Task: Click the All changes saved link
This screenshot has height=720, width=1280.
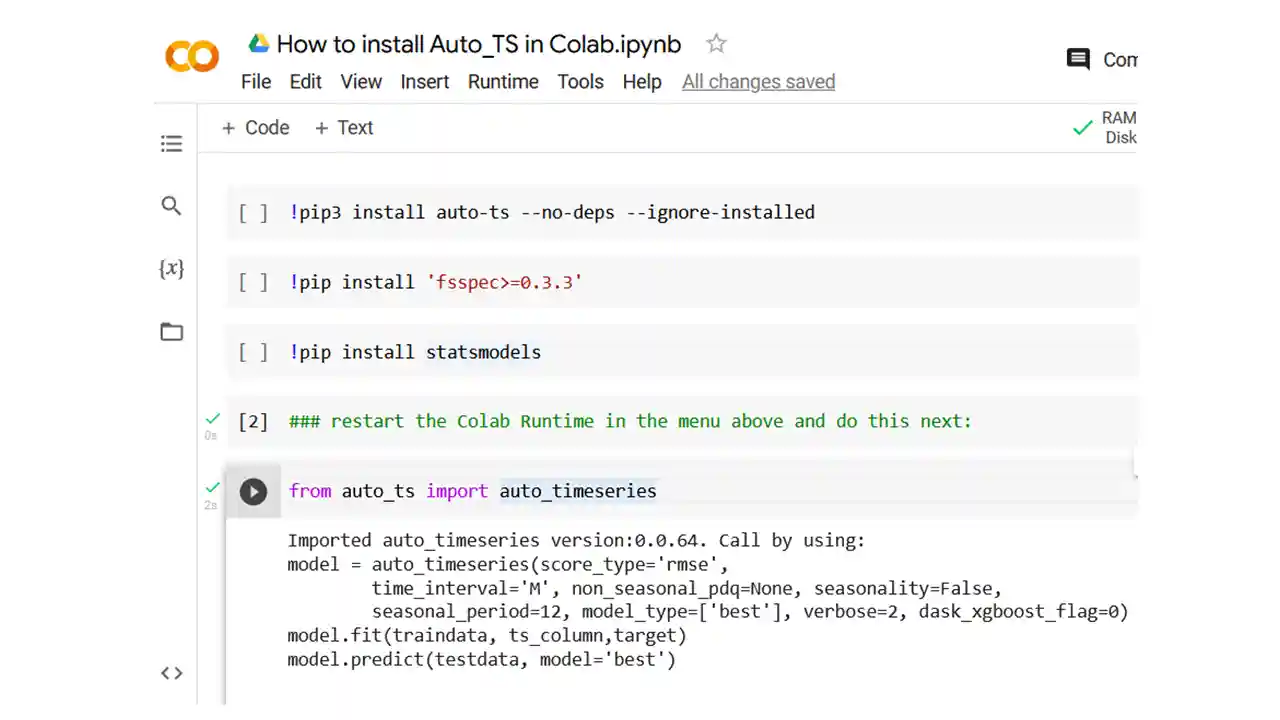Action: (758, 81)
